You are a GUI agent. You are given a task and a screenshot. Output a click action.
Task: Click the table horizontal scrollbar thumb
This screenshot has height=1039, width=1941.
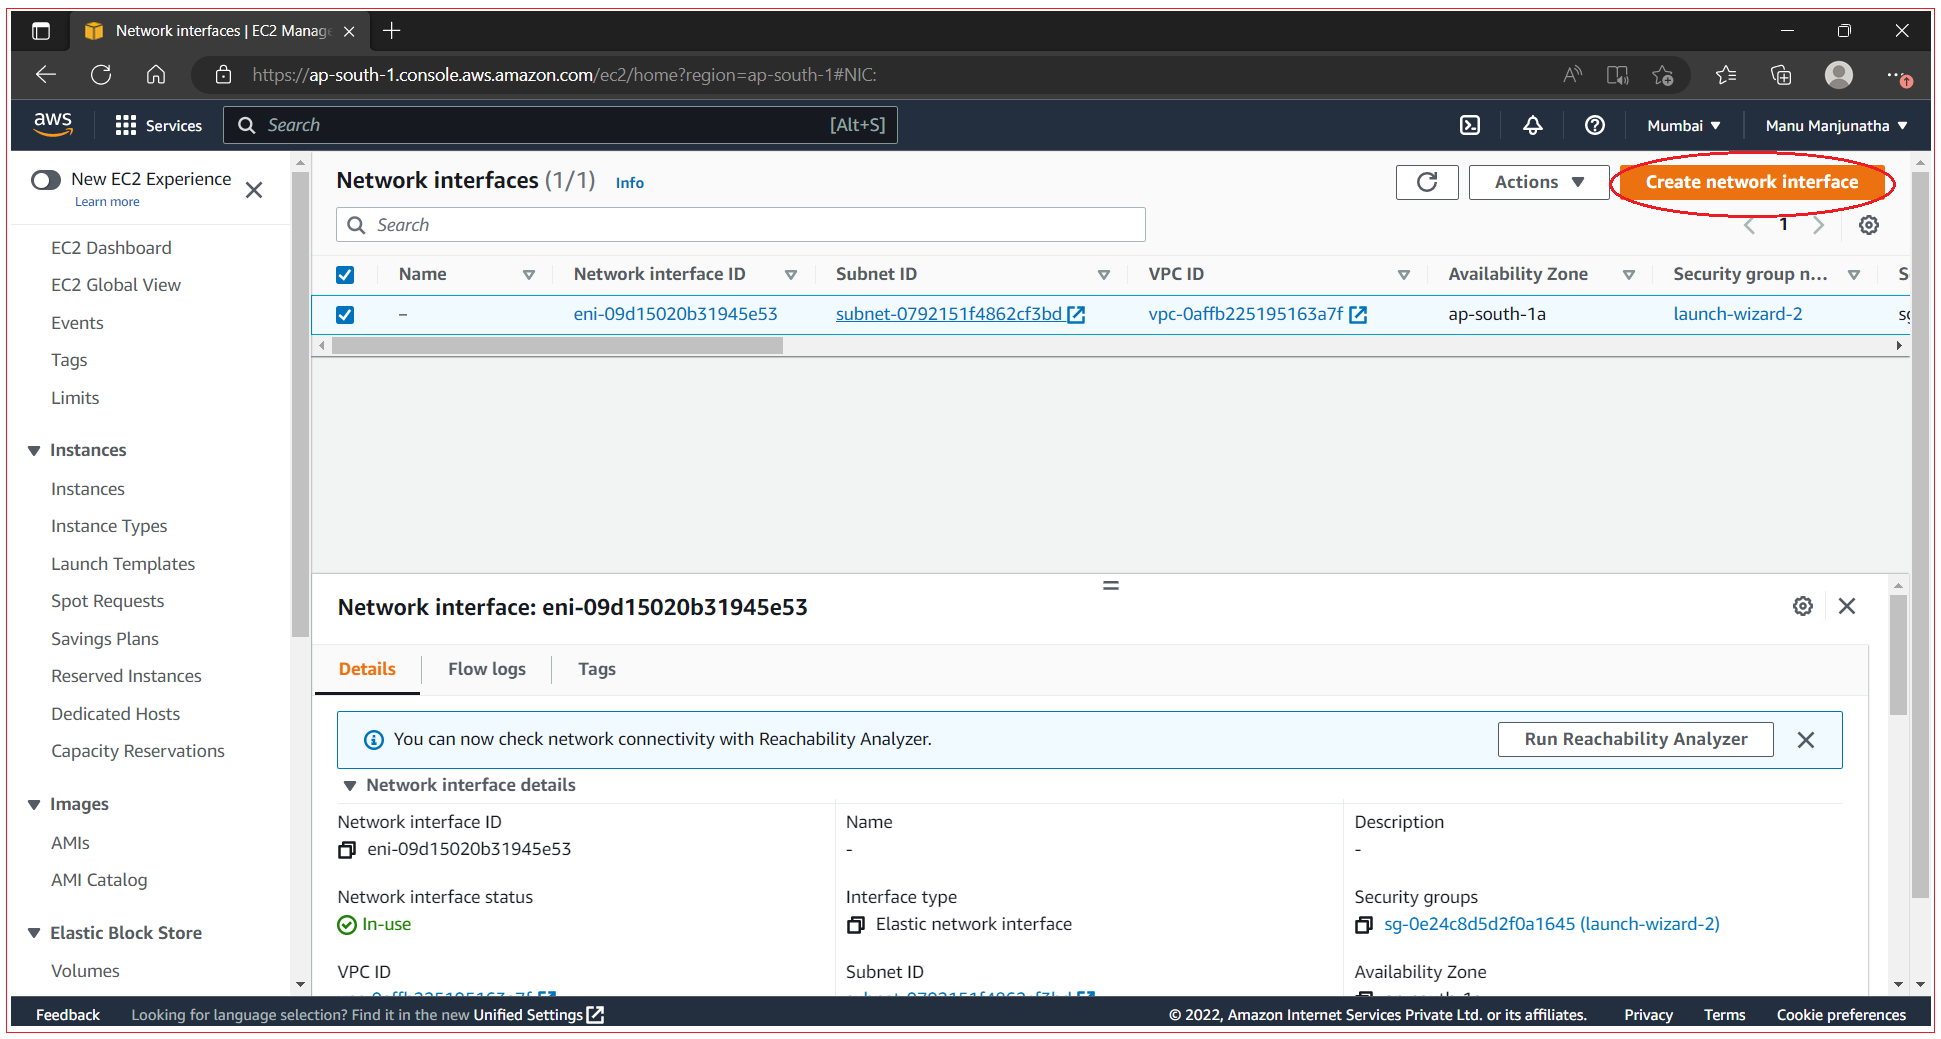557,346
